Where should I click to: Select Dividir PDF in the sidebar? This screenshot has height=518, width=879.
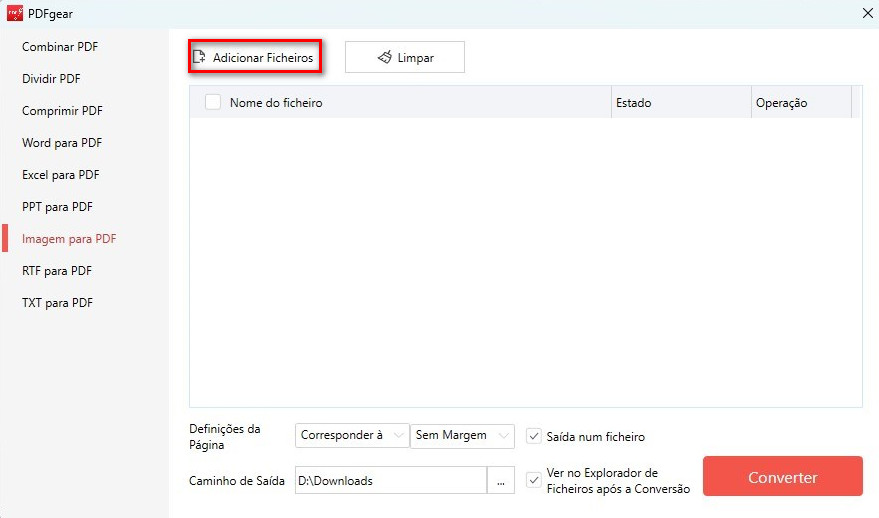(x=51, y=79)
